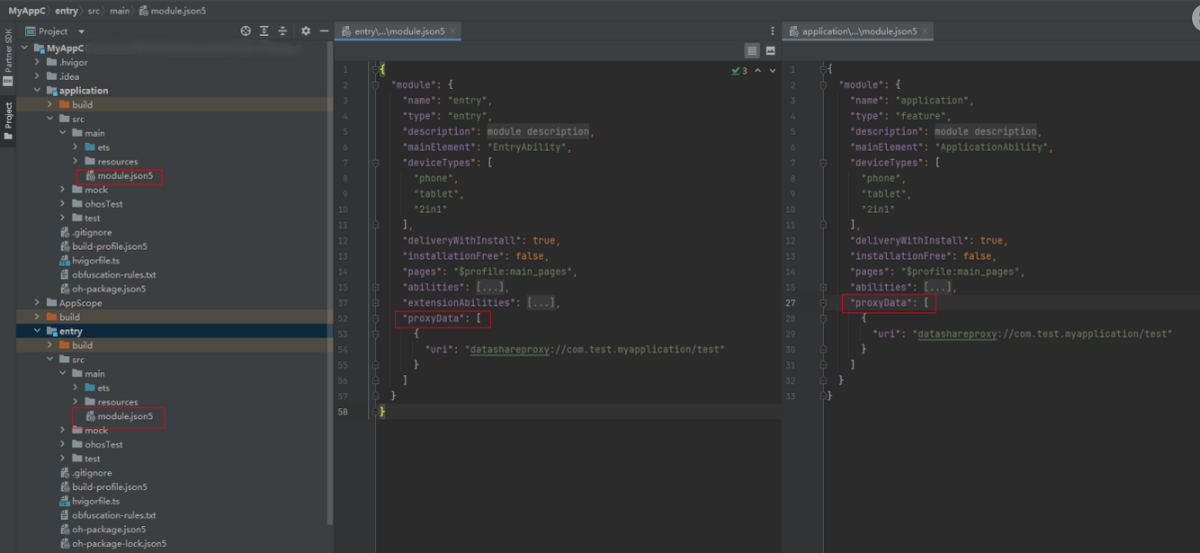
Task: Open the Project view dropdown
Action: pyautogui.click(x=81, y=31)
